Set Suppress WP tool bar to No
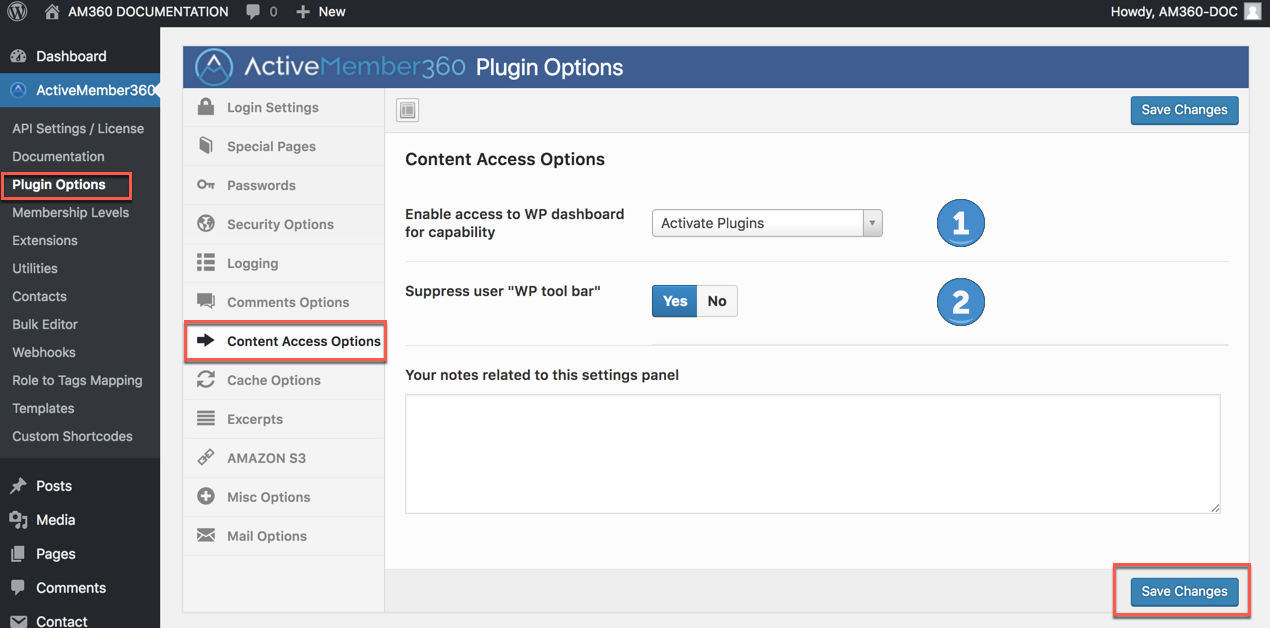1270x628 pixels. click(717, 301)
